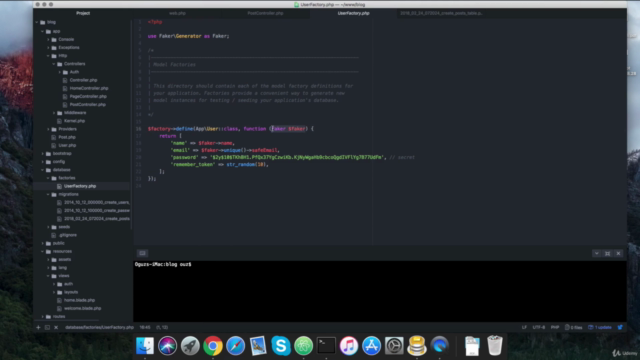Screen dimensions: 640x360
Task: Open iTunes from the dock
Action: [x=349, y=346]
